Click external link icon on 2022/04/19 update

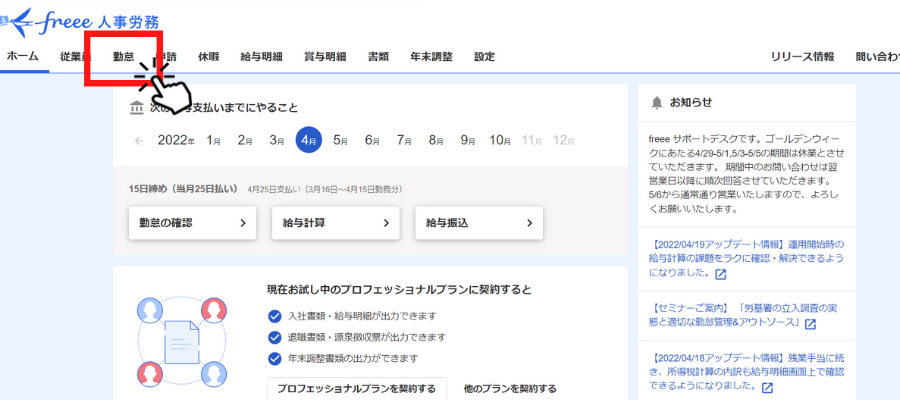721,273
